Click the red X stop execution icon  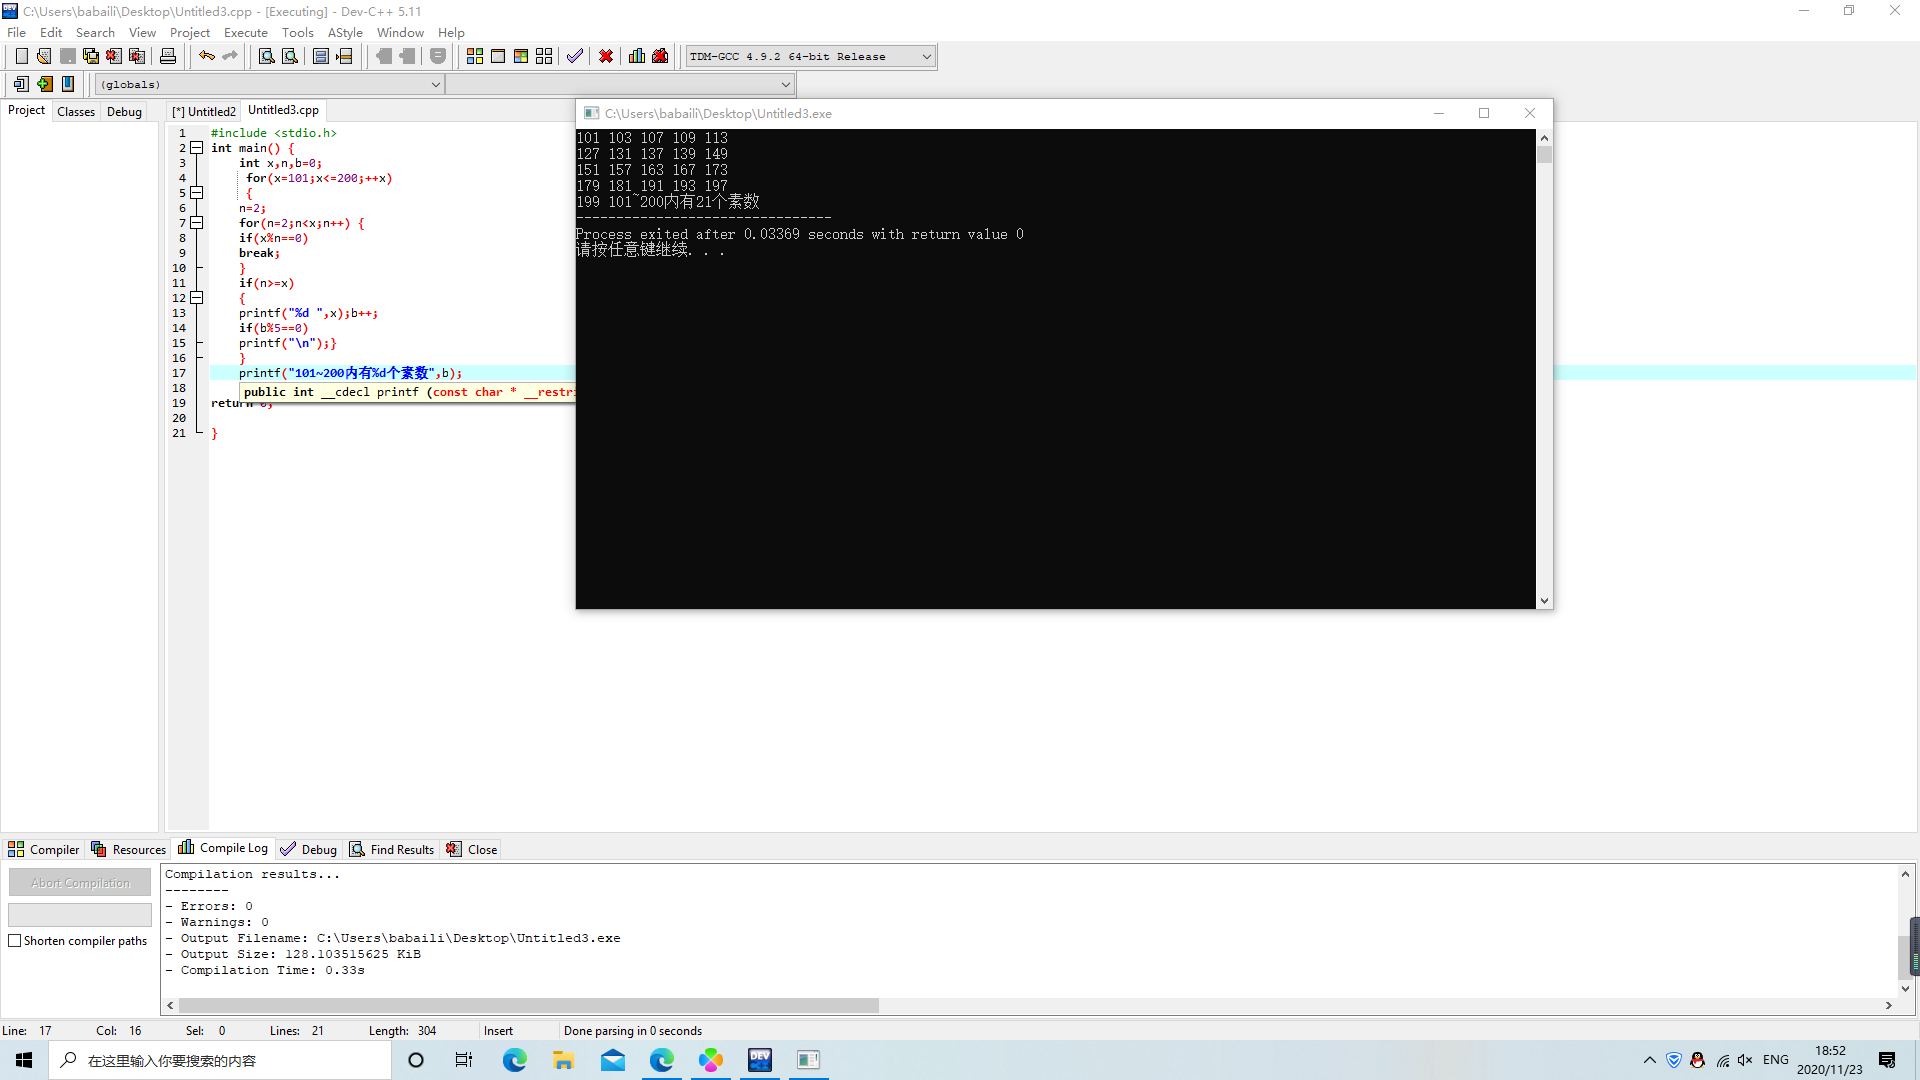click(606, 57)
